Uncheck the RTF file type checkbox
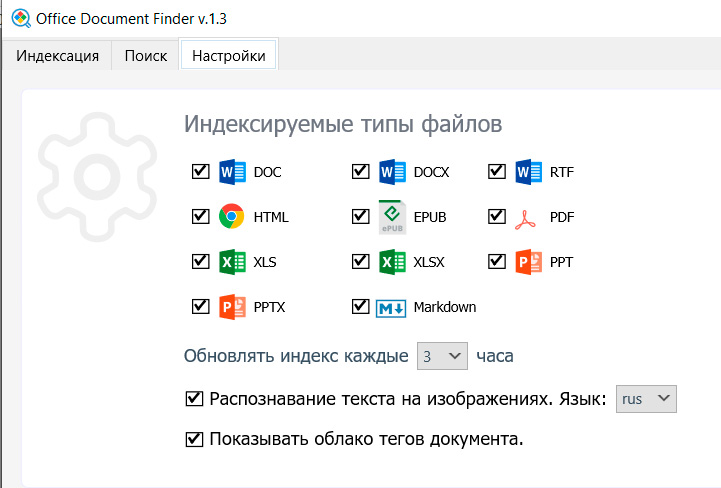721x488 pixels. click(x=497, y=172)
